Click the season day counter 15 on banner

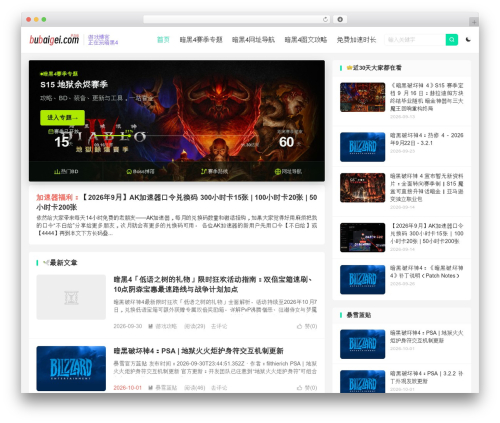point(62,142)
